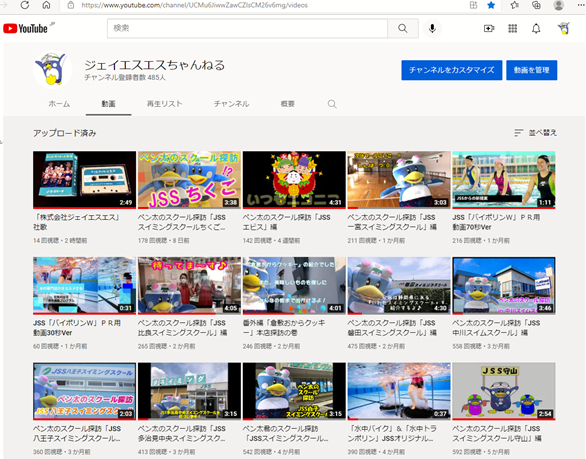Click channel name ジェイエスエスちゃんねる

154,65
